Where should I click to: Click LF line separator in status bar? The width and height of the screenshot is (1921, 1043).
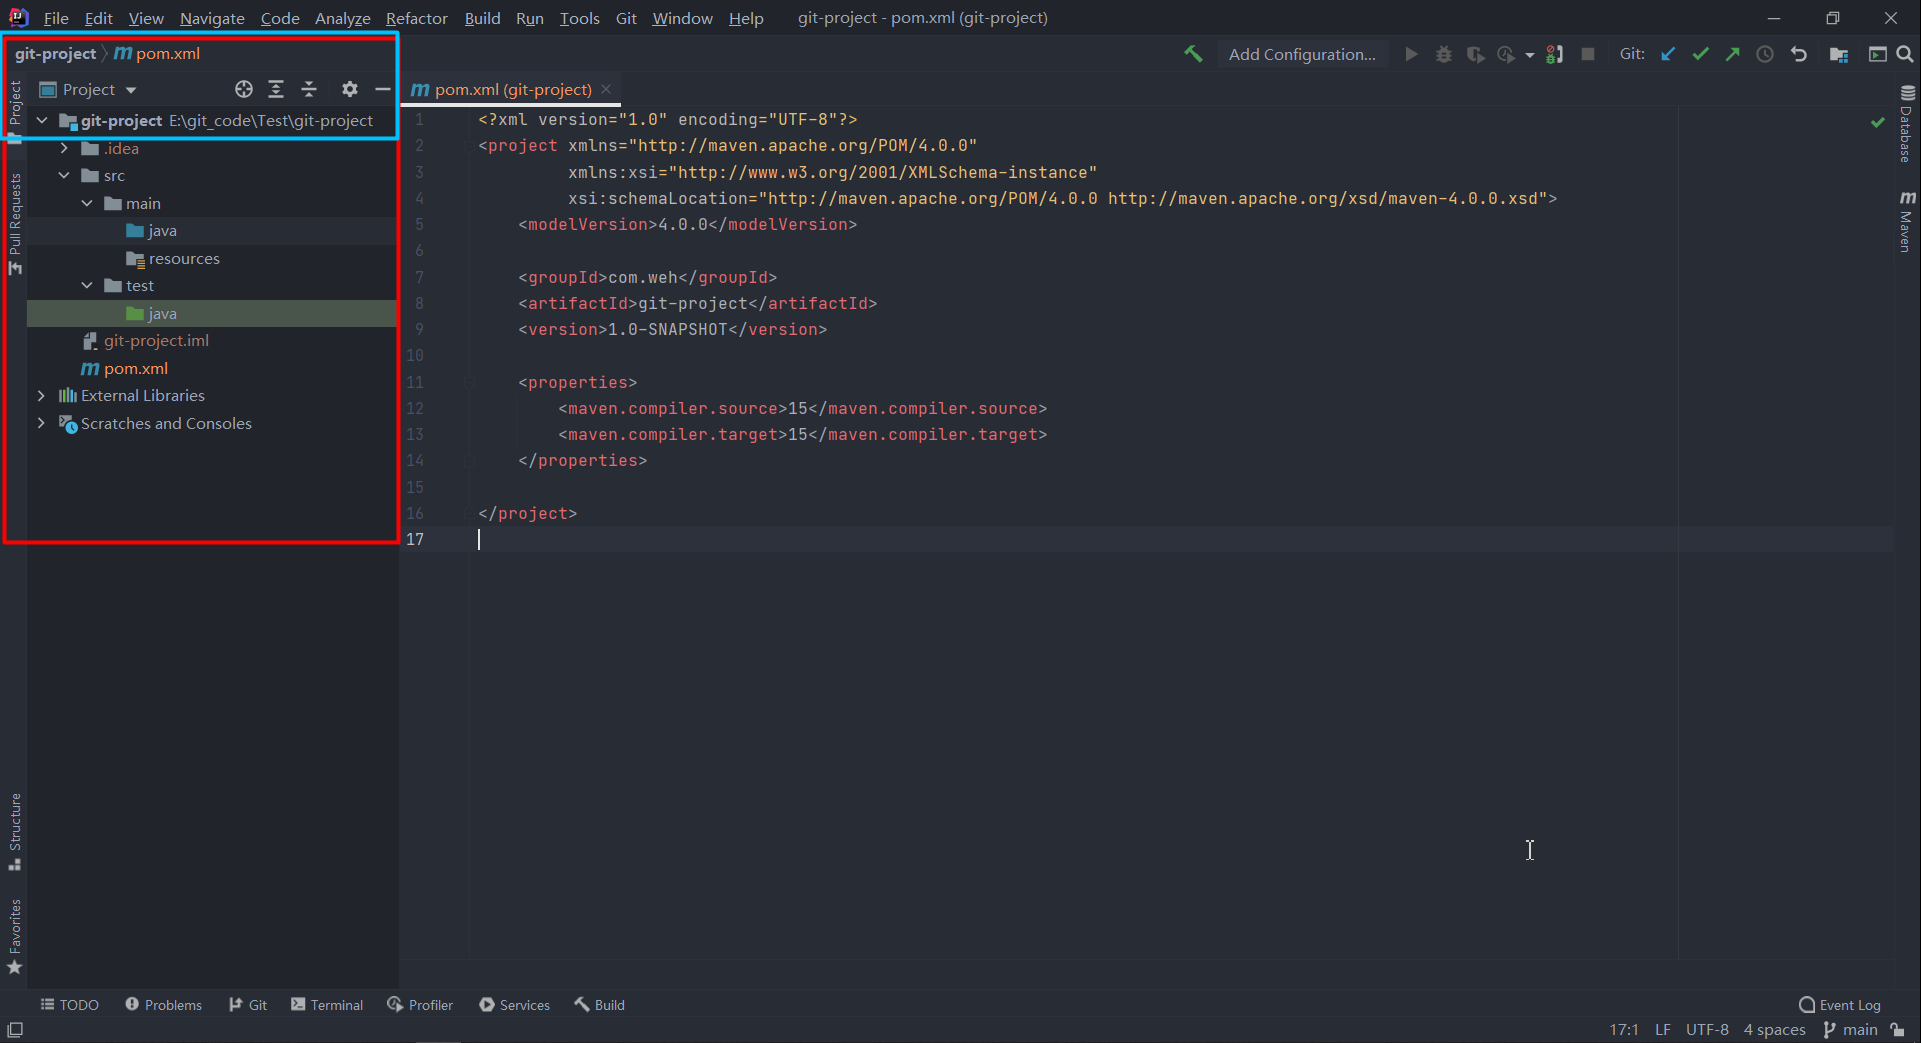point(1662,1030)
